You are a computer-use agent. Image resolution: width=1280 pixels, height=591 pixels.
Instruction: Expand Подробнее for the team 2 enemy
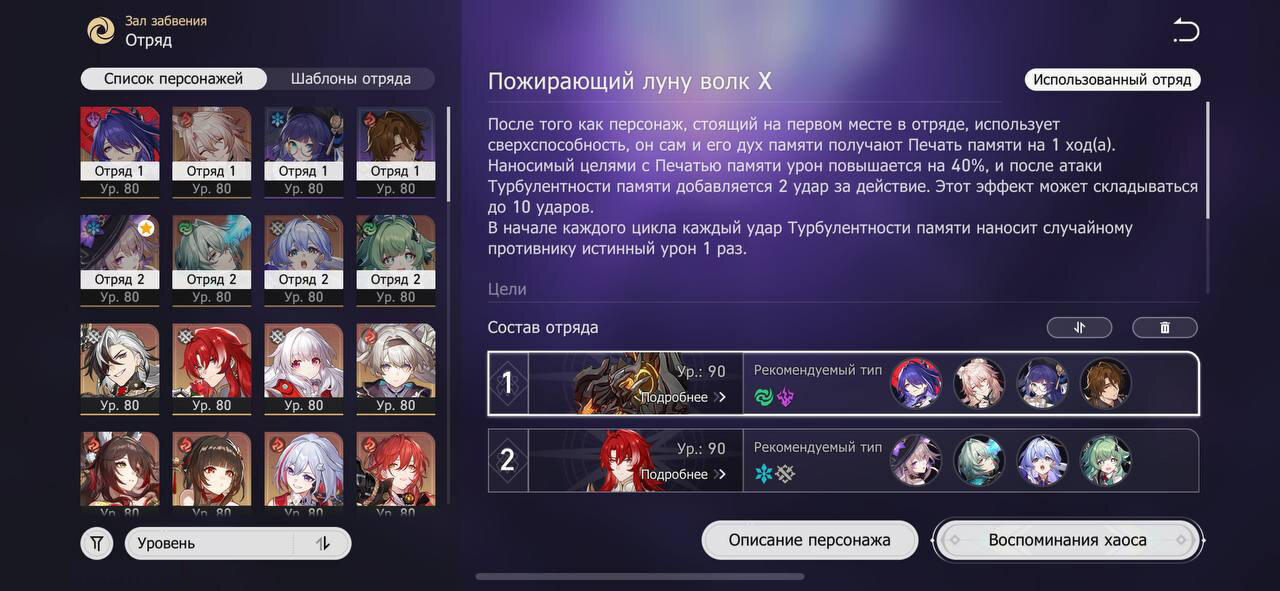pyautogui.click(x=684, y=475)
